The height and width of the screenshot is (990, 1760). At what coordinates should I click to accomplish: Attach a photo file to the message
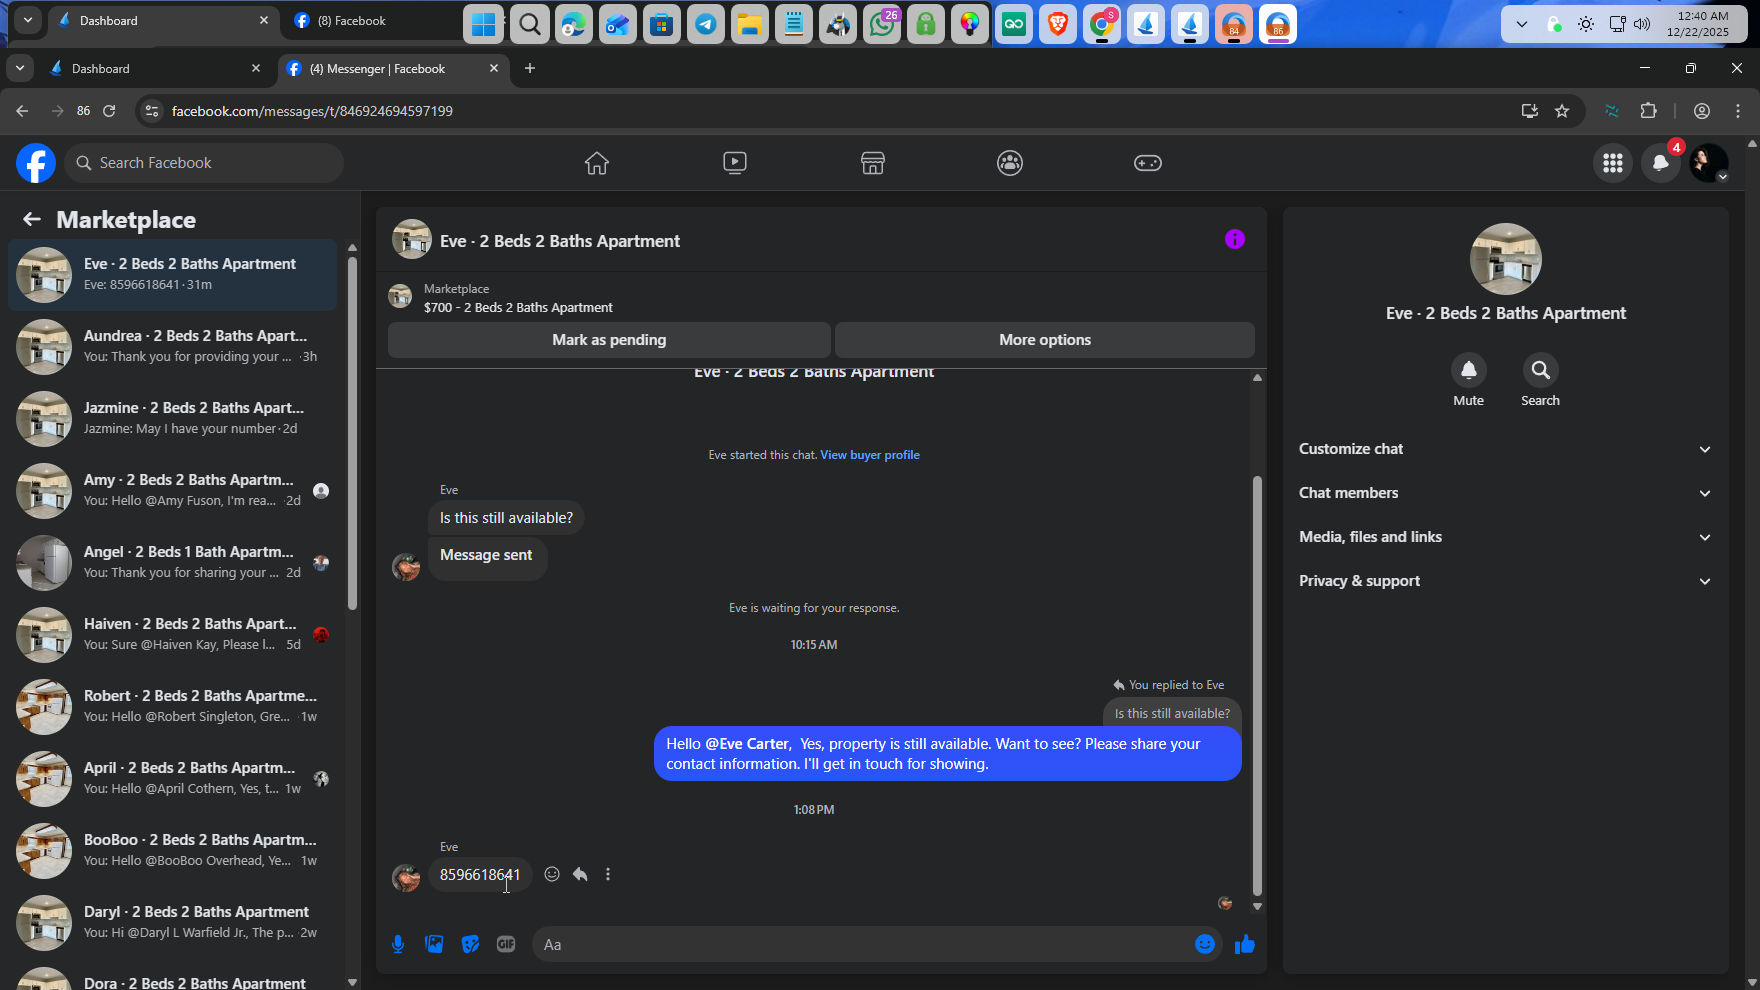click(434, 944)
